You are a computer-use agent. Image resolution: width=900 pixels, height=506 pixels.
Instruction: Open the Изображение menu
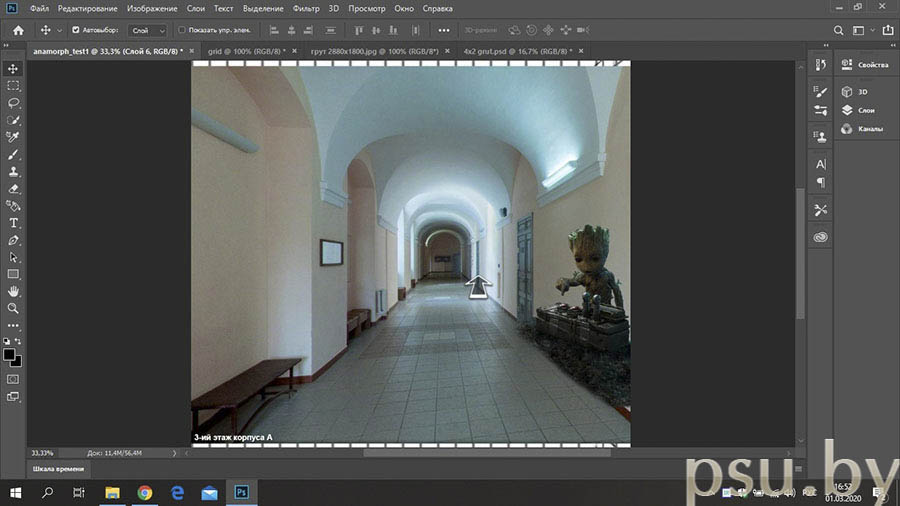(x=152, y=9)
